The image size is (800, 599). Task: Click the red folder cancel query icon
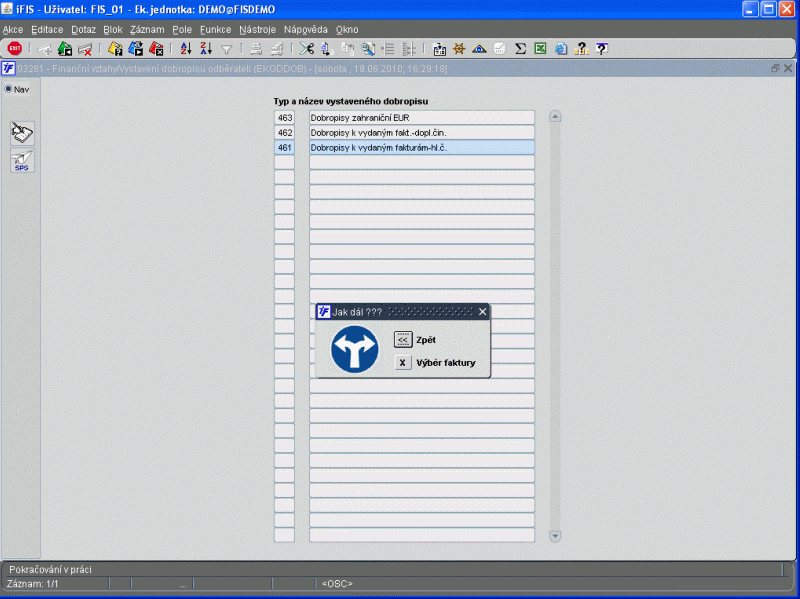[156, 48]
